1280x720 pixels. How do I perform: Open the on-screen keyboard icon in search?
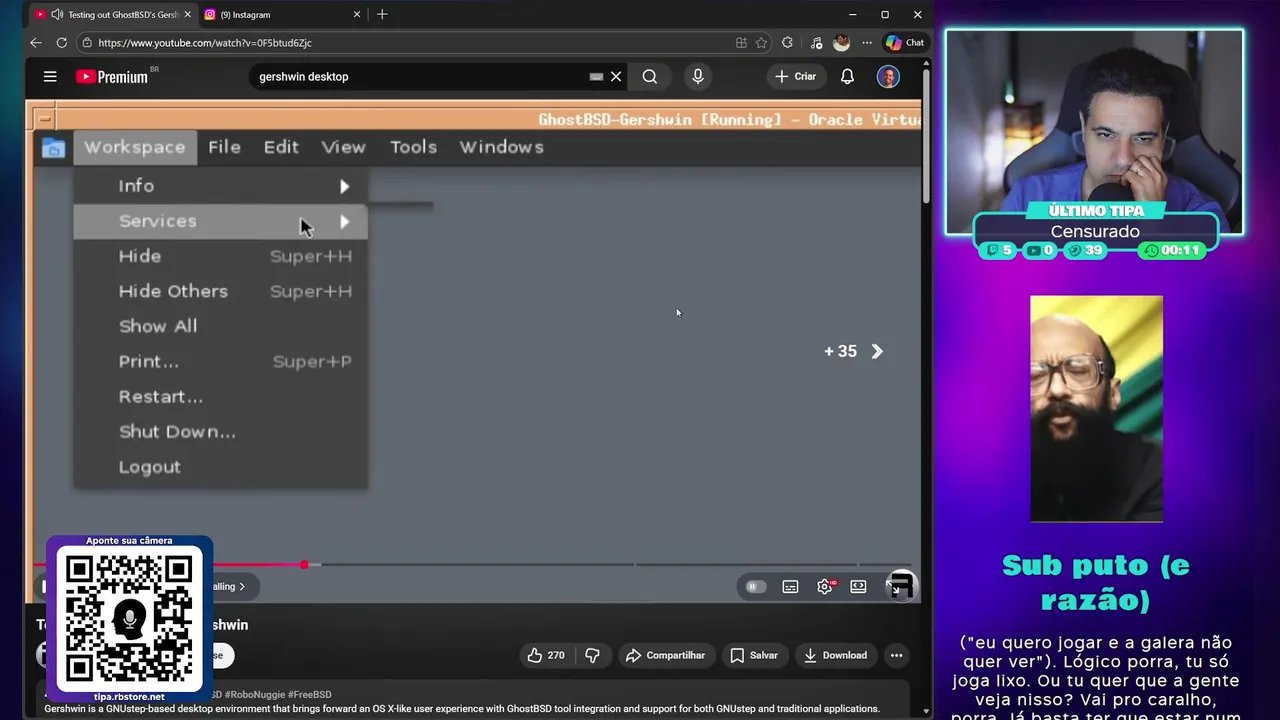coord(596,76)
